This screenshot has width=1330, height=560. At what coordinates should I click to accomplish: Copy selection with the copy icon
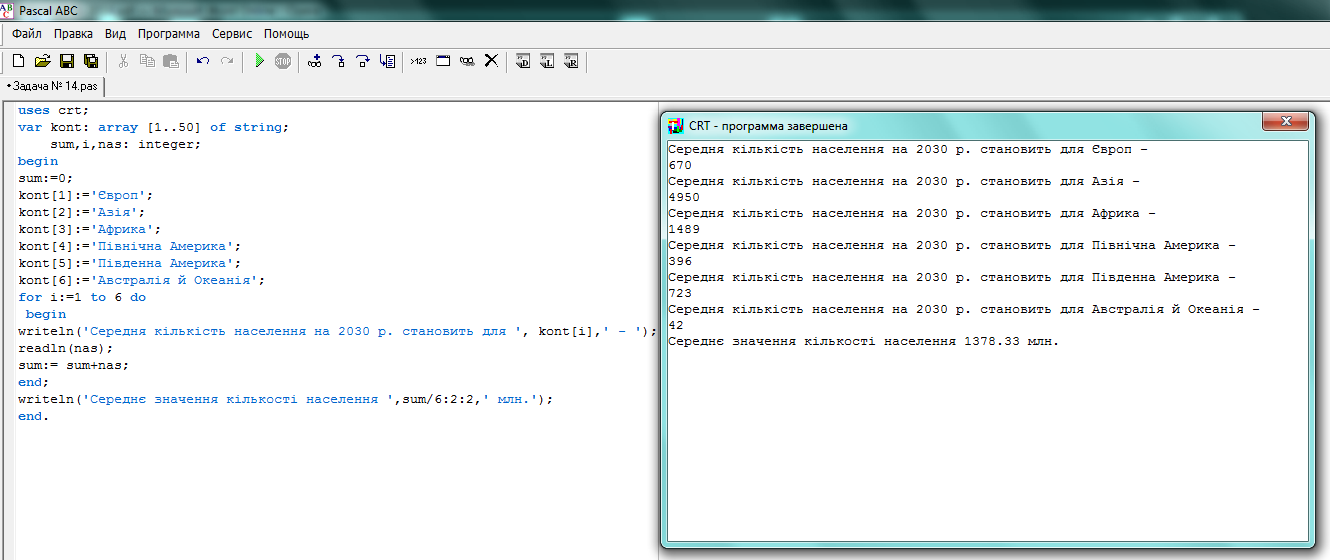[x=147, y=61]
